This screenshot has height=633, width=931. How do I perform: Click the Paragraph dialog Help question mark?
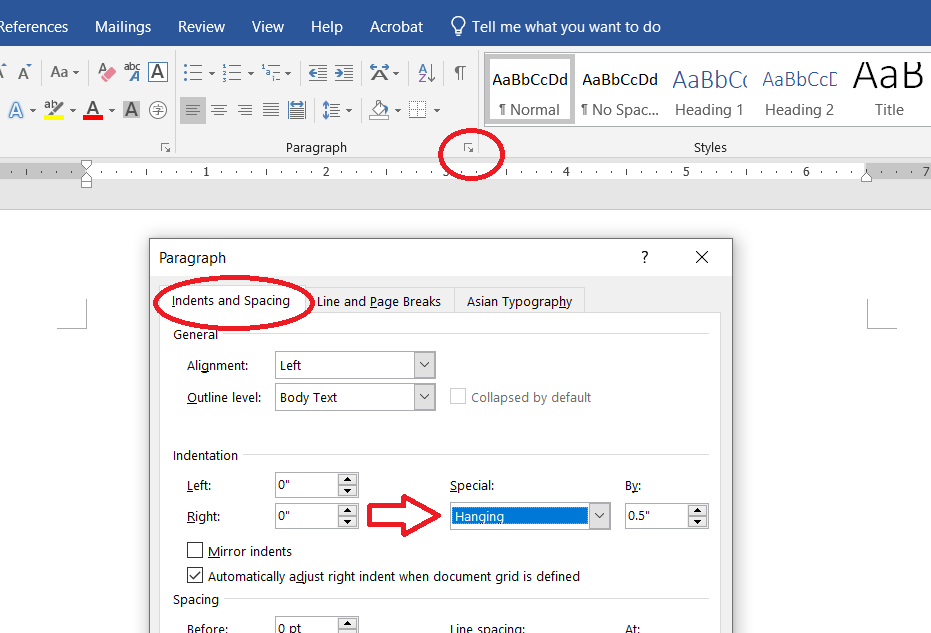coord(645,258)
